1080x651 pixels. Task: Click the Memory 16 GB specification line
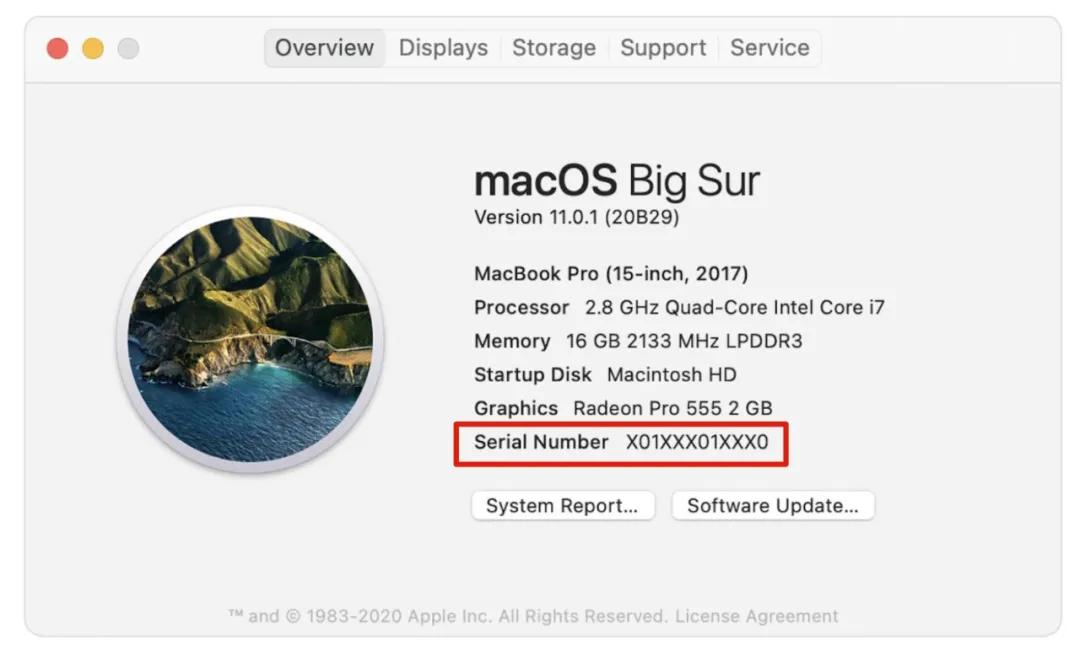coord(638,341)
